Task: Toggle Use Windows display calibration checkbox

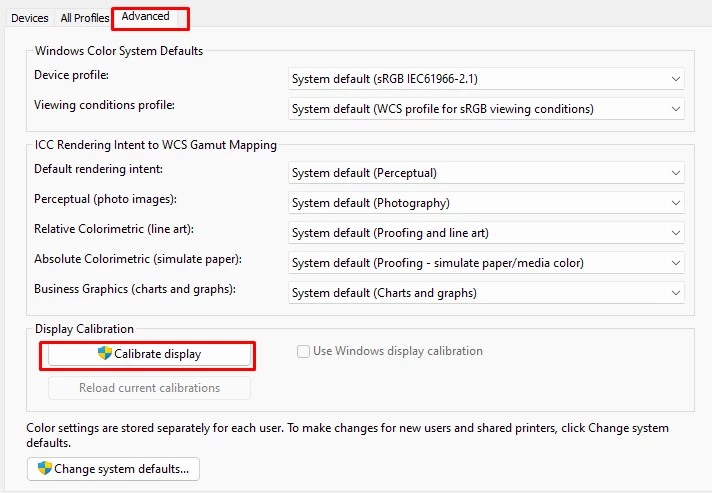Action: tap(303, 351)
